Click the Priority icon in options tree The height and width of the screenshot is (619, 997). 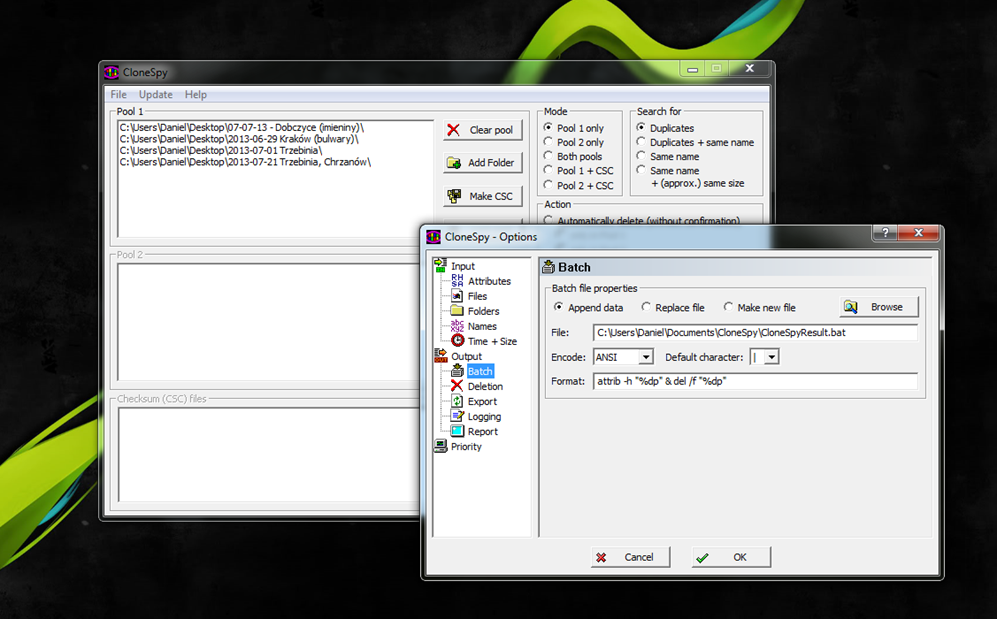(440, 446)
